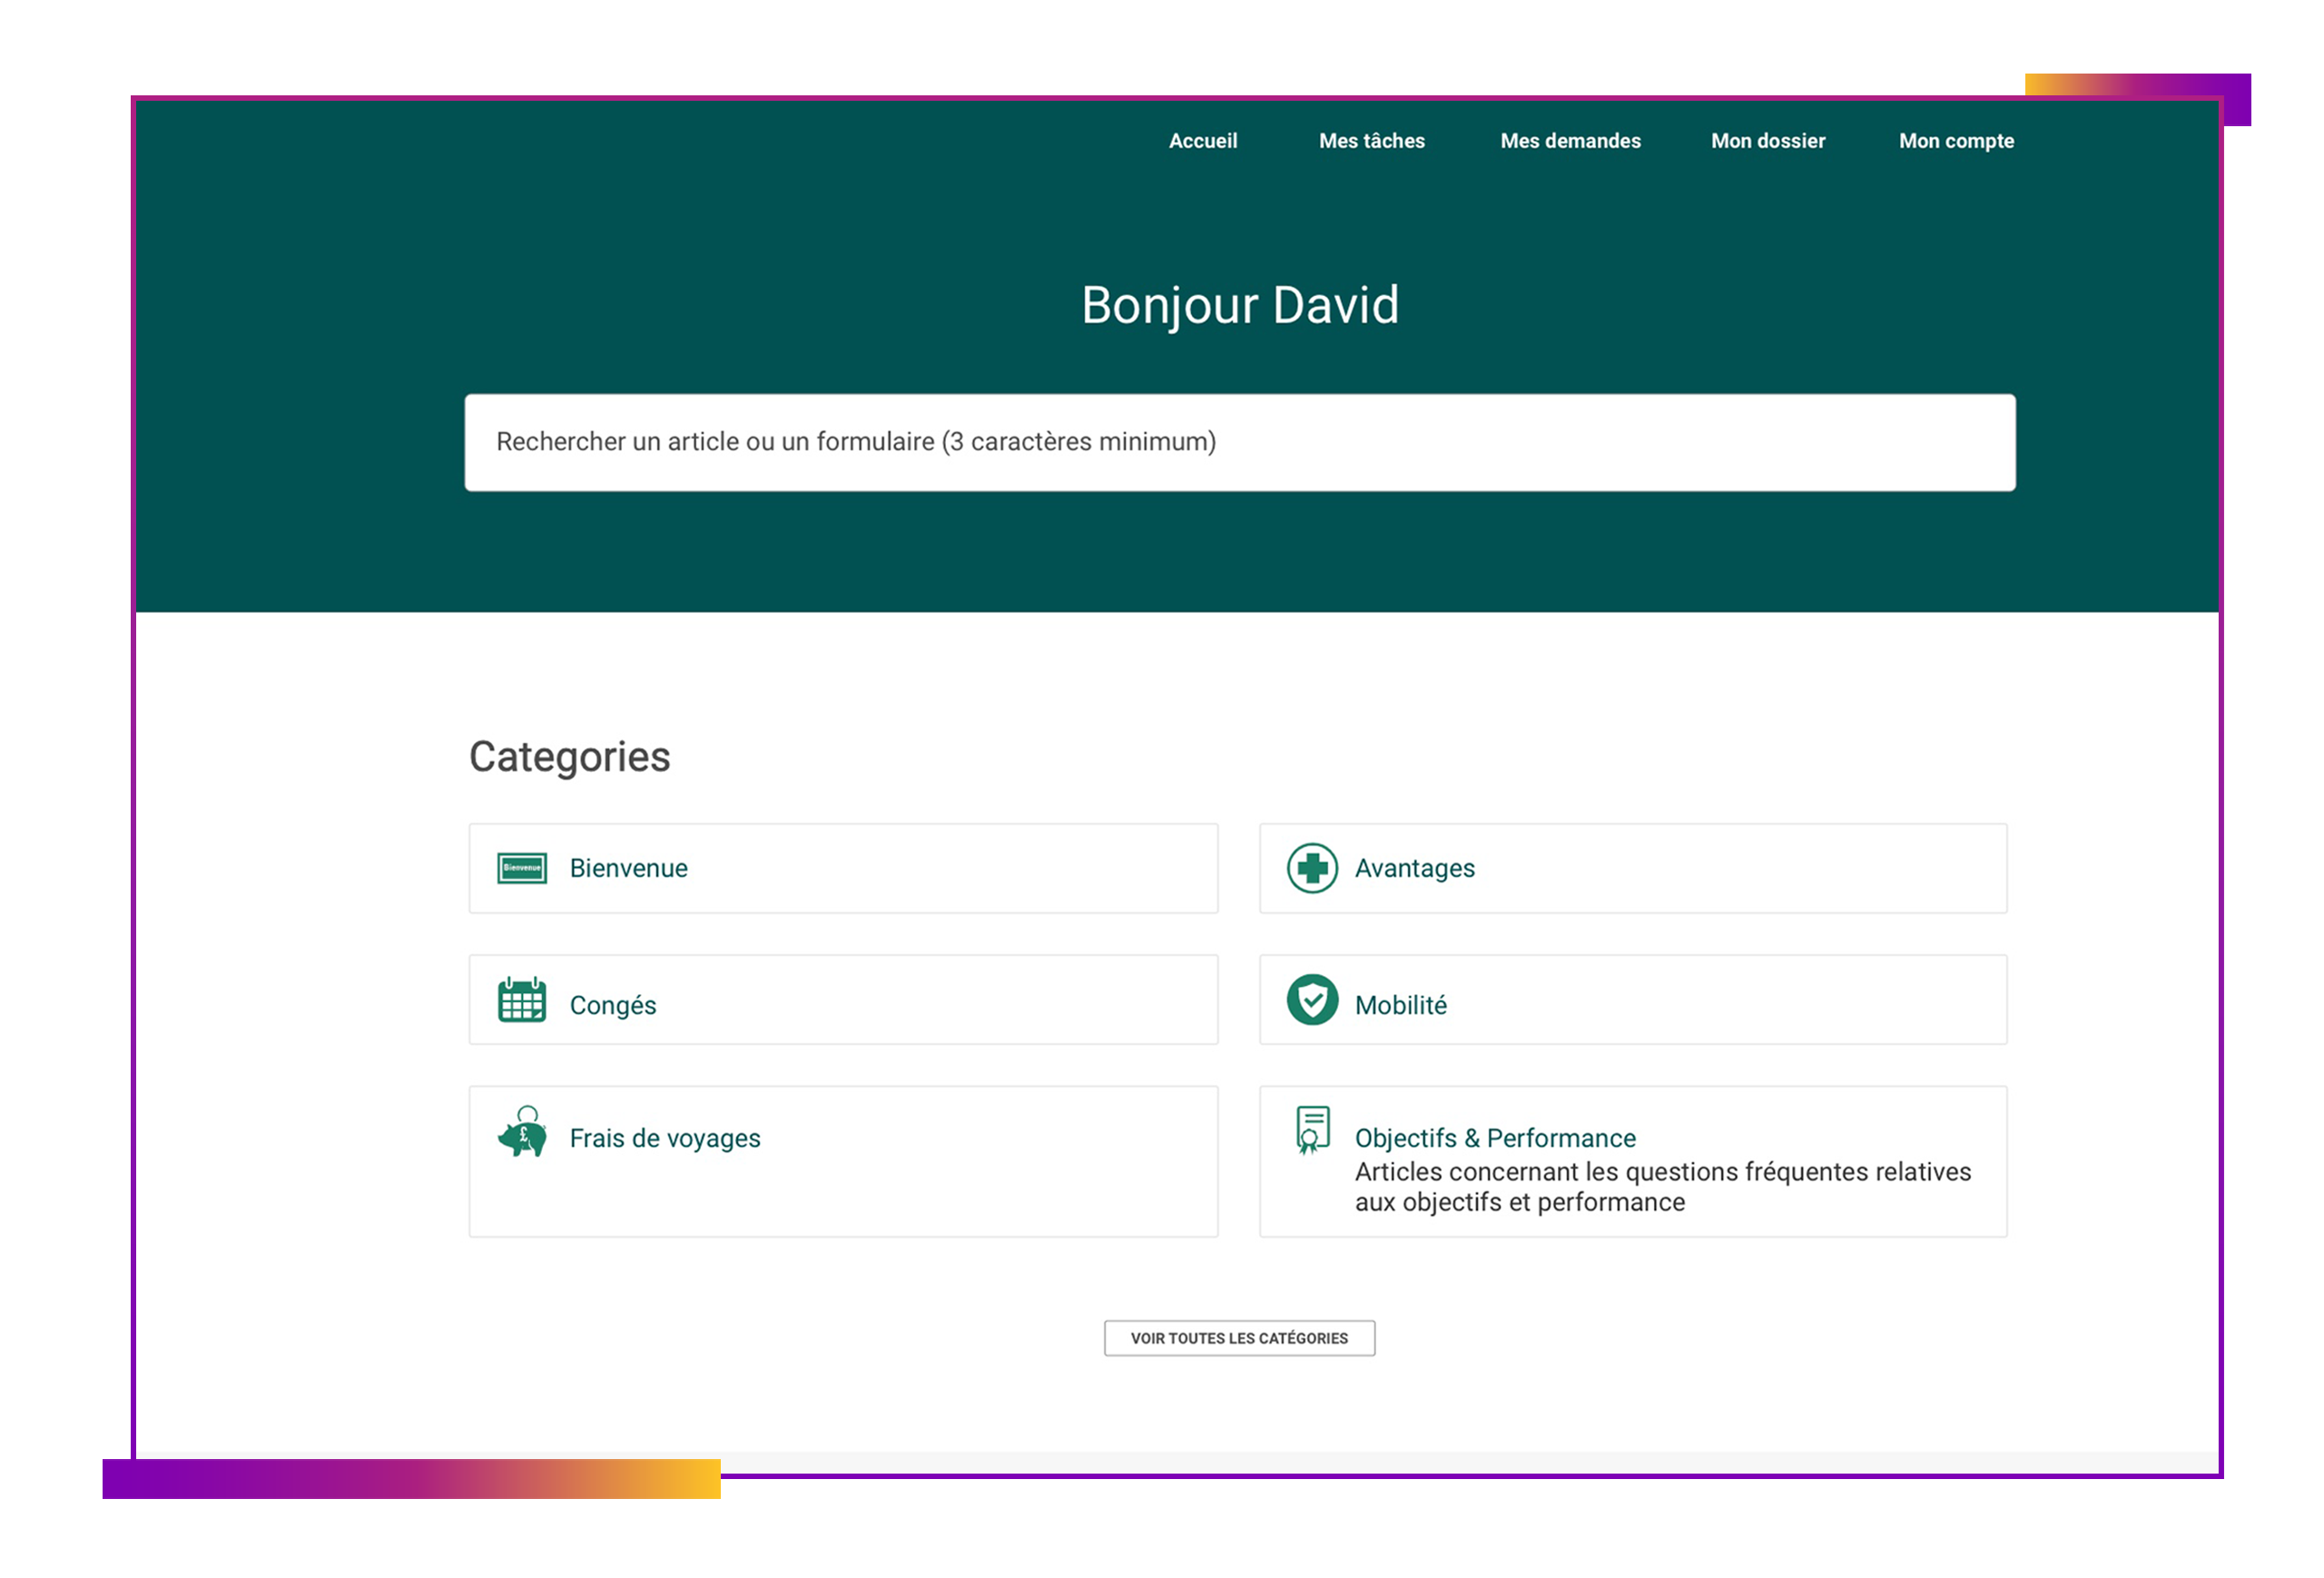This screenshot has height=1578, width=2324.
Task: Click the Avantages plus-circle icon
Action: coord(1312,868)
